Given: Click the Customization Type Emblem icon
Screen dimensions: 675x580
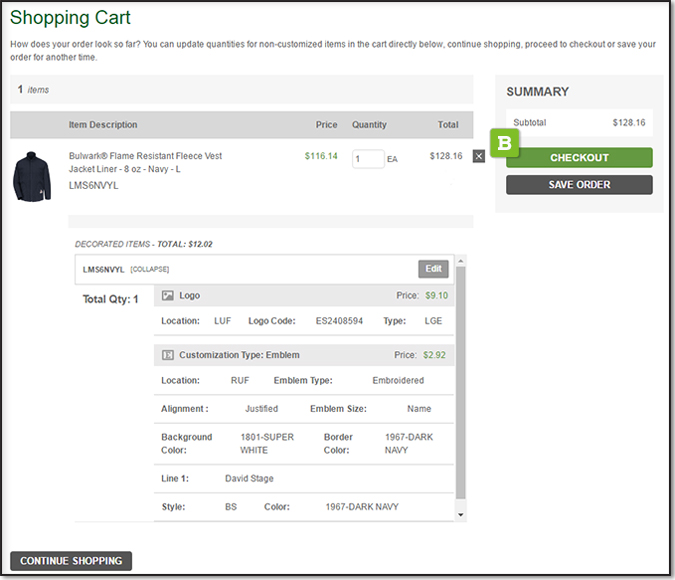Looking at the screenshot, I should pyautogui.click(x=168, y=355).
